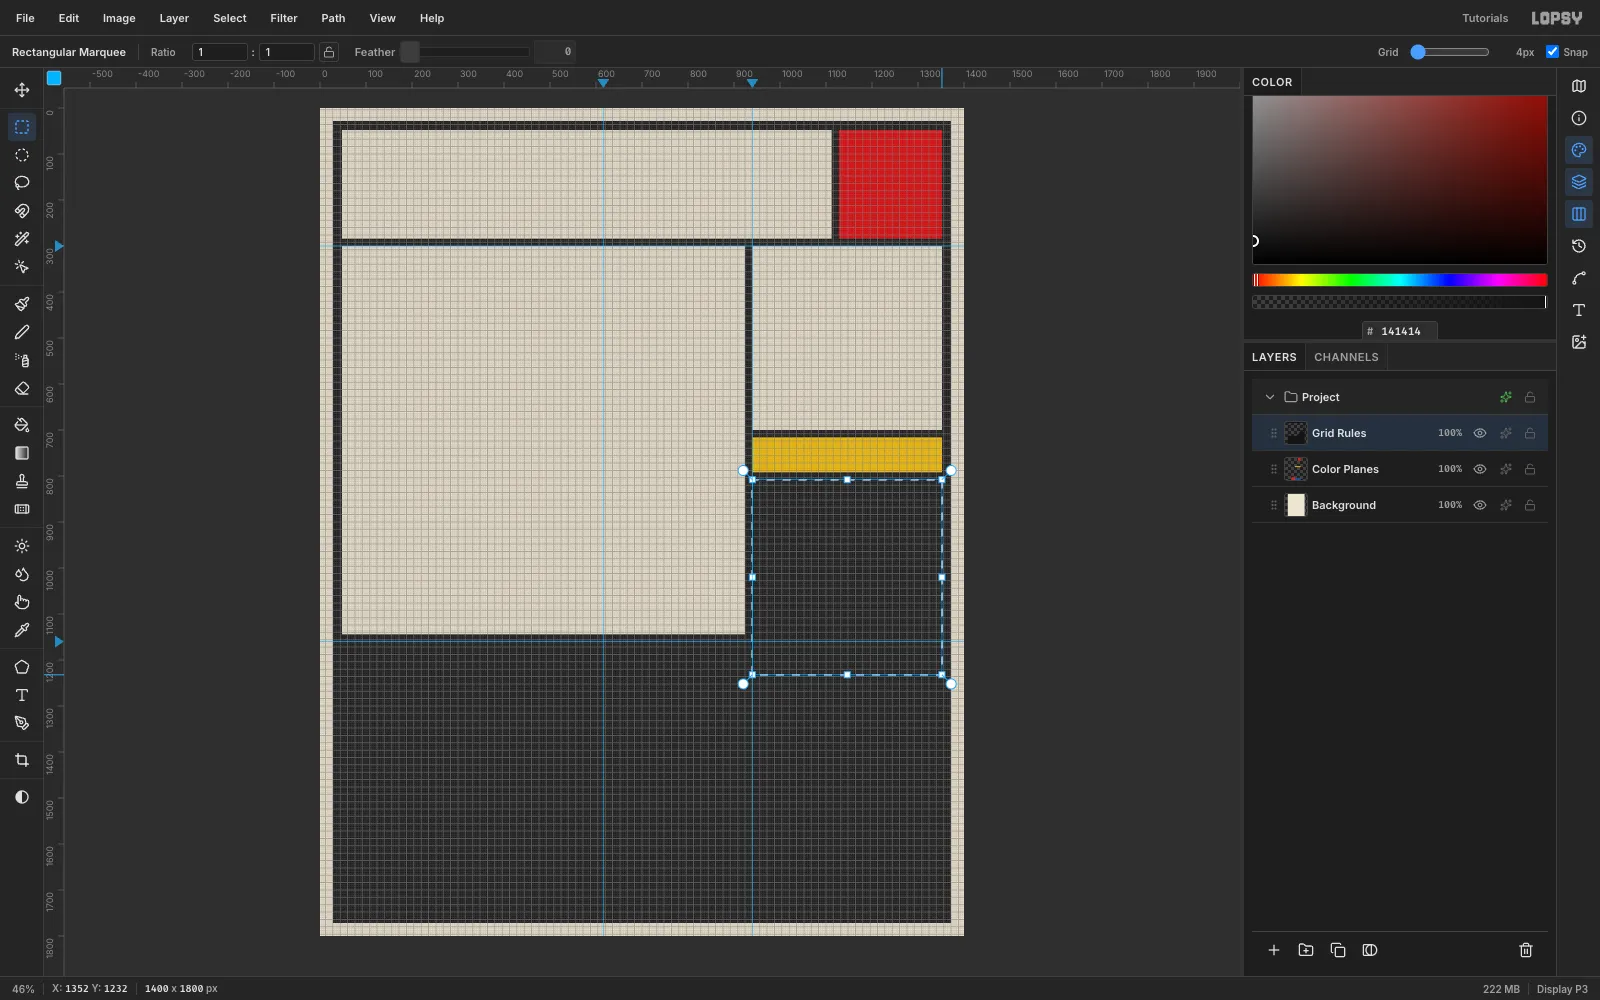Select the Clone Stamp tool
Viewport: 1600px width, 1000px height.
tap(22, 481)
